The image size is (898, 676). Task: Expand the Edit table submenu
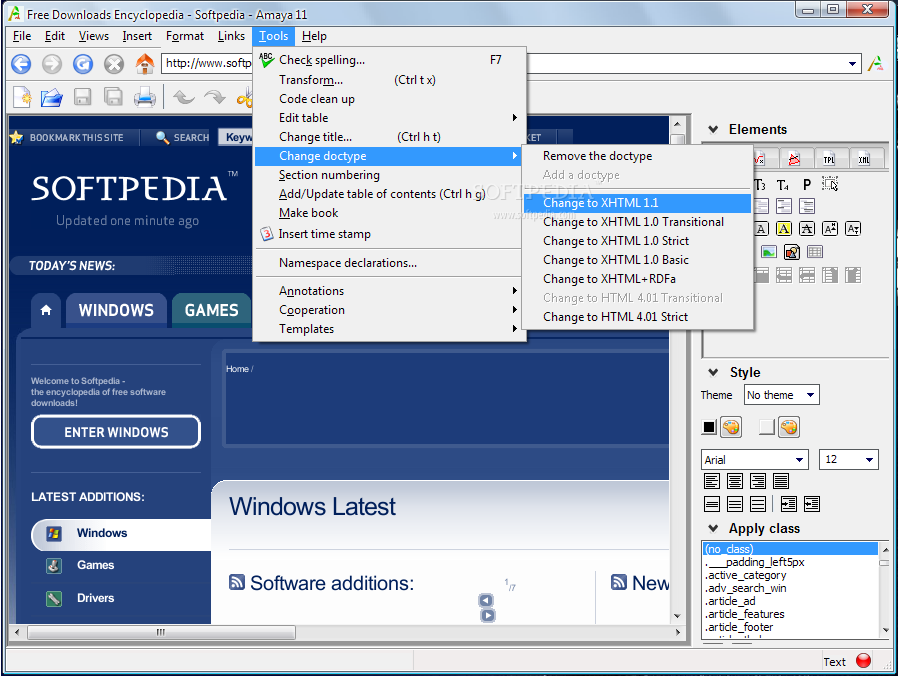[389, 118]
